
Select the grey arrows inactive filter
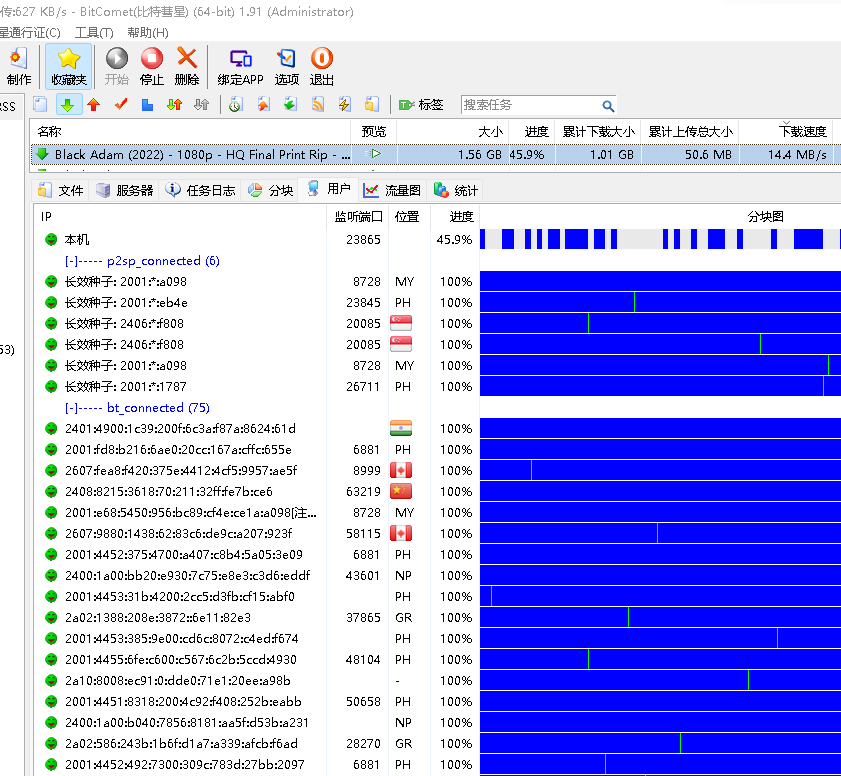click(x=201, y=105)
